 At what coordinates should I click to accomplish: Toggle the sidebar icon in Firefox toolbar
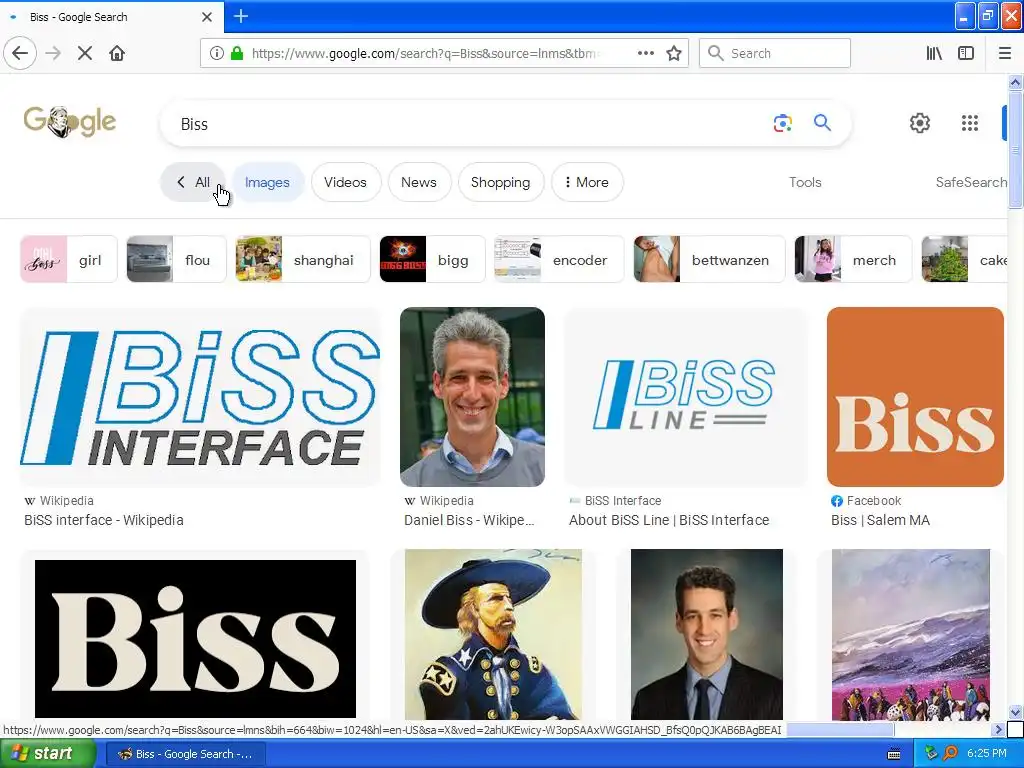click(x=966, y=53)
